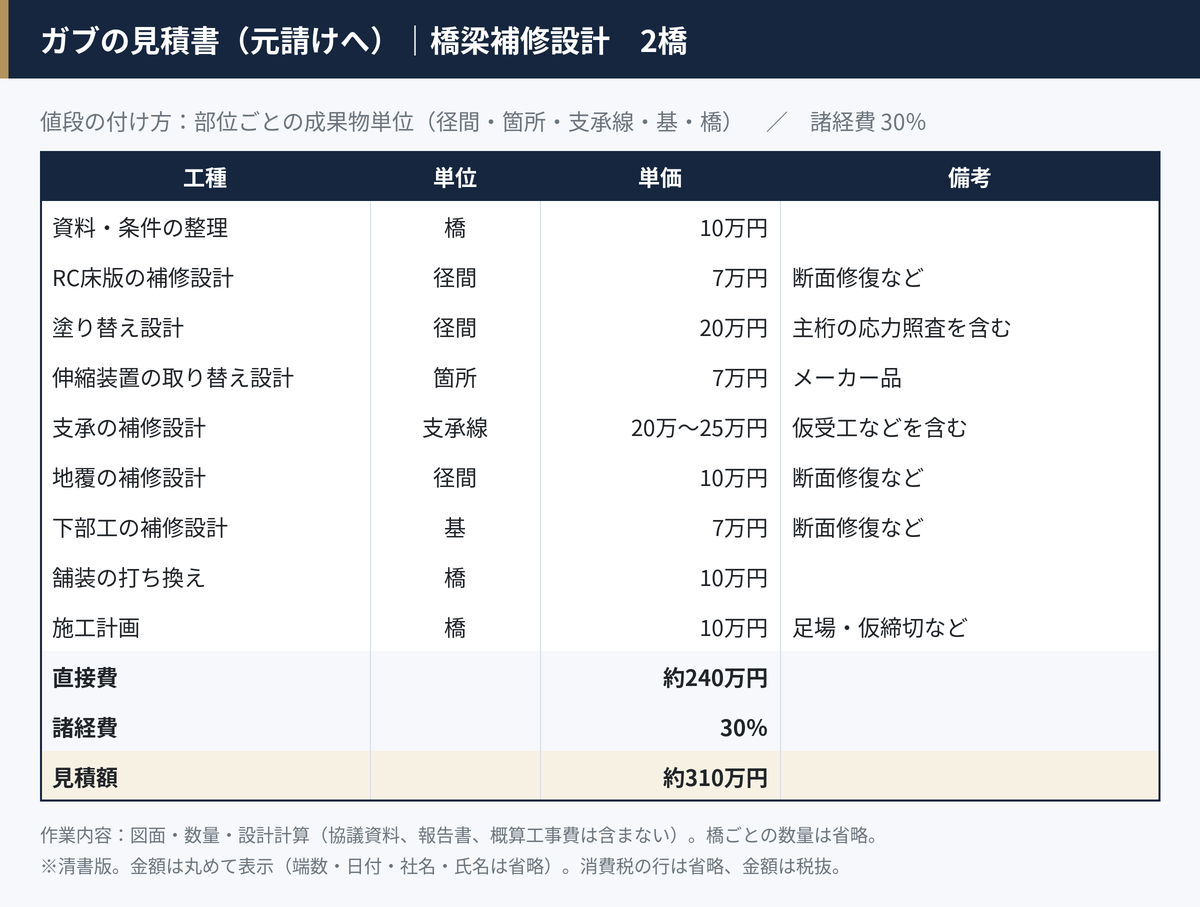Click the 橋 unit for 施工計画
Screen dimensions: 1200x907
pyautogui.click(x=455, y=628)
